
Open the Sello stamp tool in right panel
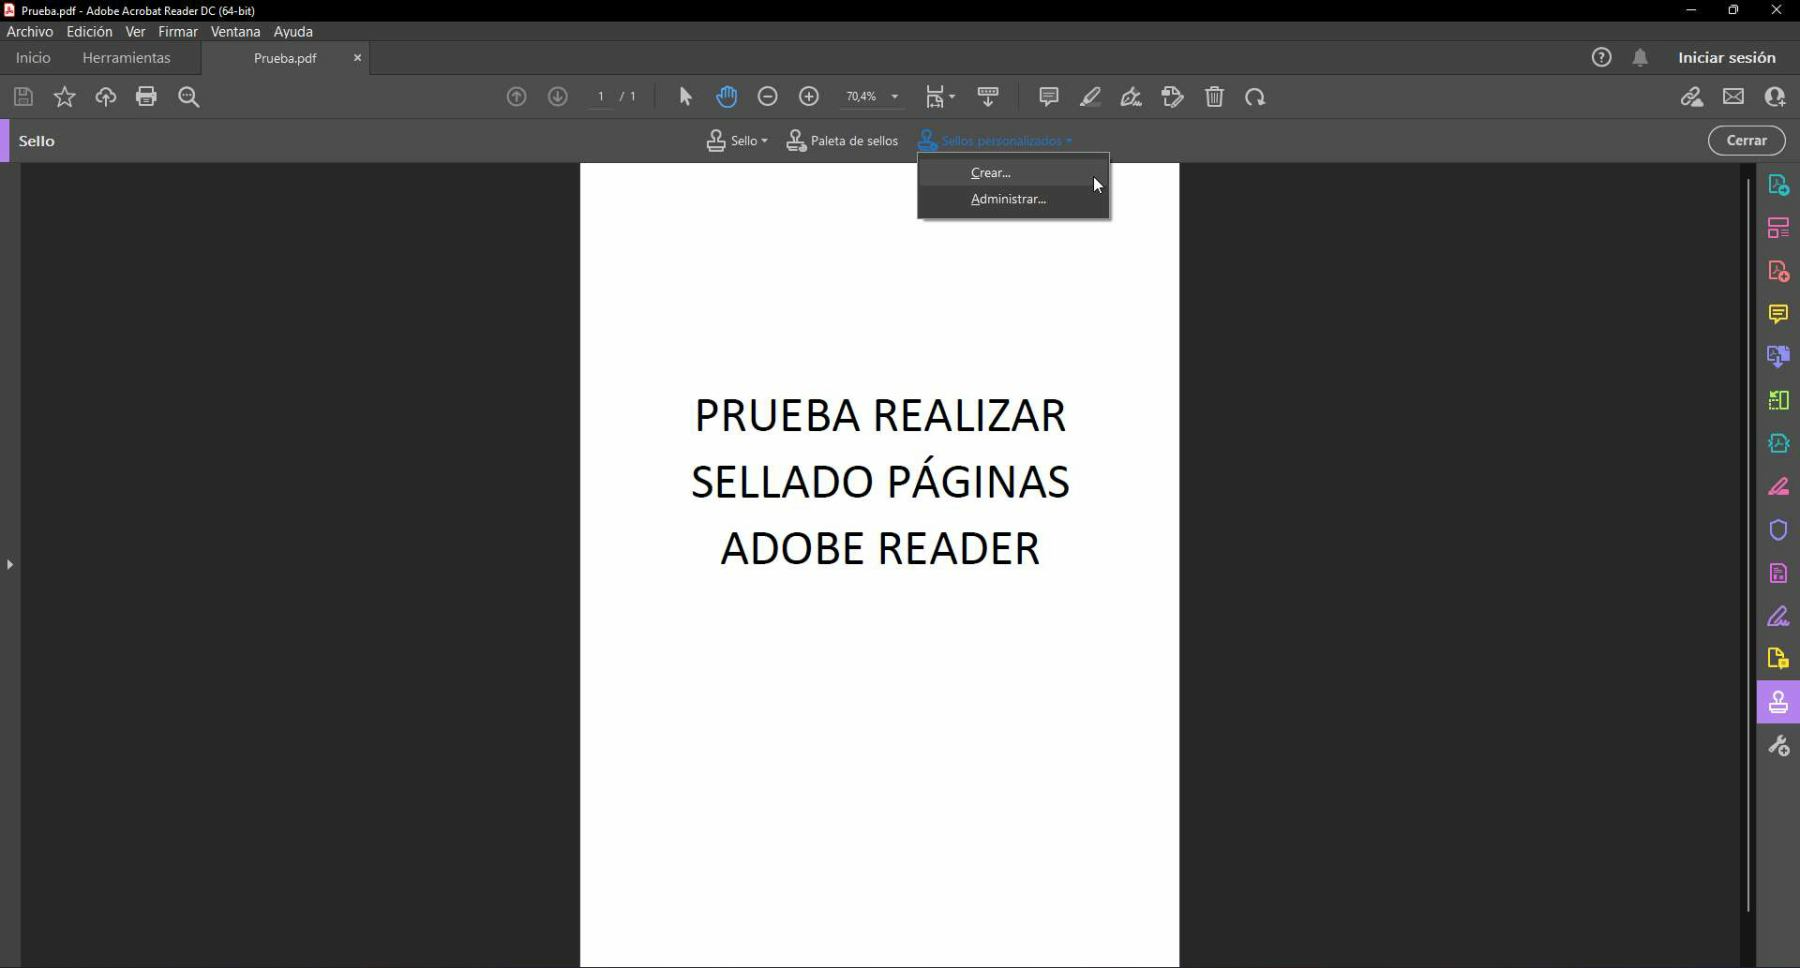pyautogui.click(x=1778, y=702)
